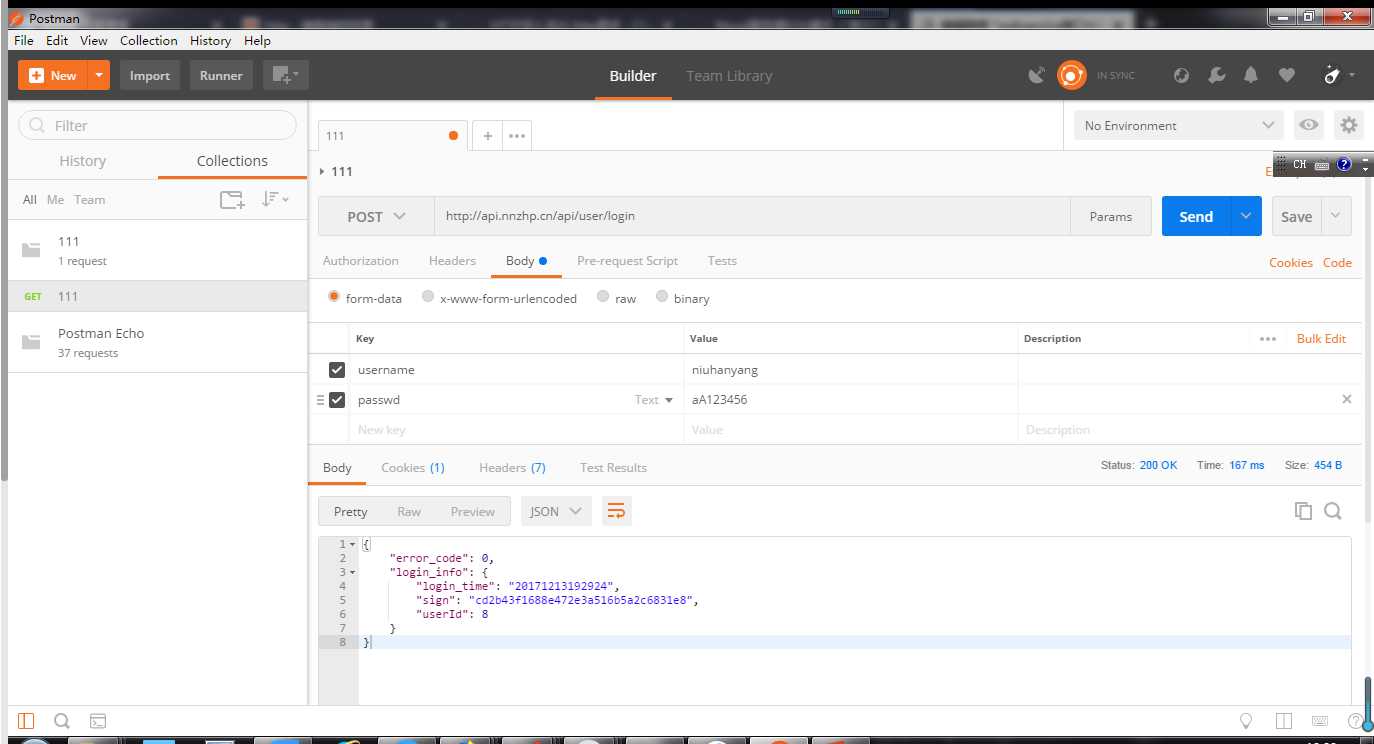Click the interceptor satellite icon
This screenshot has width=1374, height=744.
pyautogui.click(x=1037, y=75)
